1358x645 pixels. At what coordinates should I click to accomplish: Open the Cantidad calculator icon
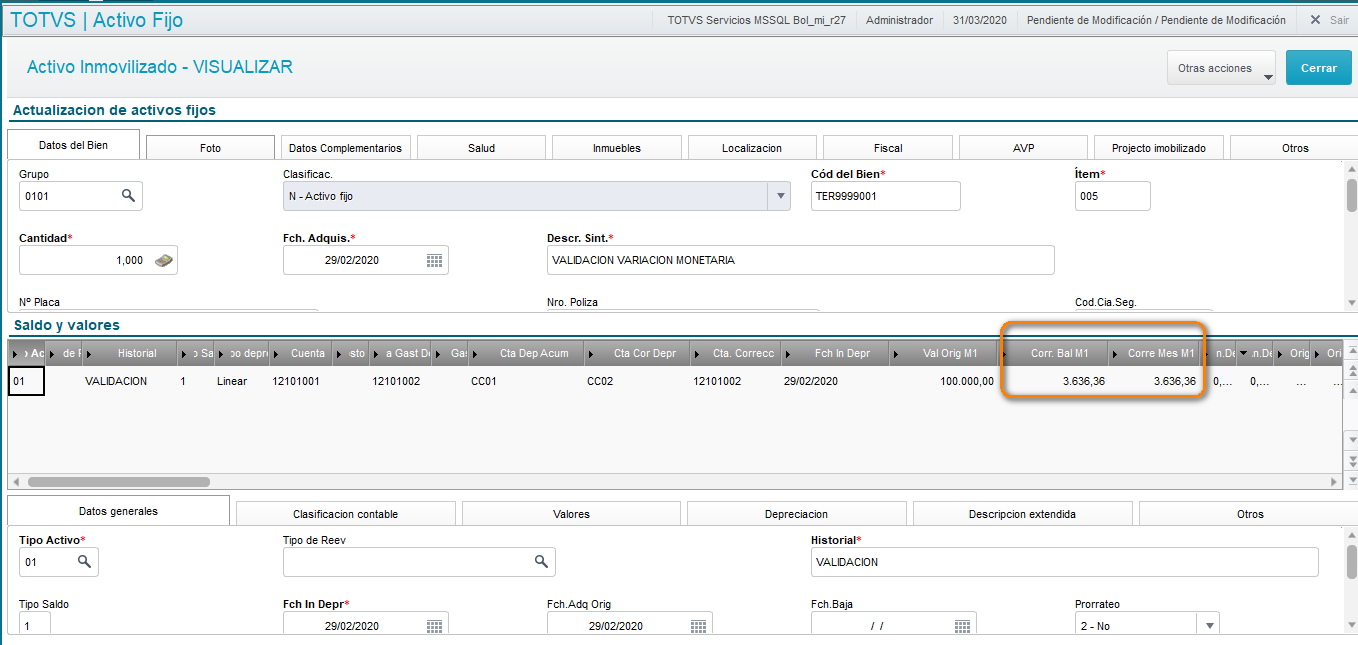pos(163,260)
